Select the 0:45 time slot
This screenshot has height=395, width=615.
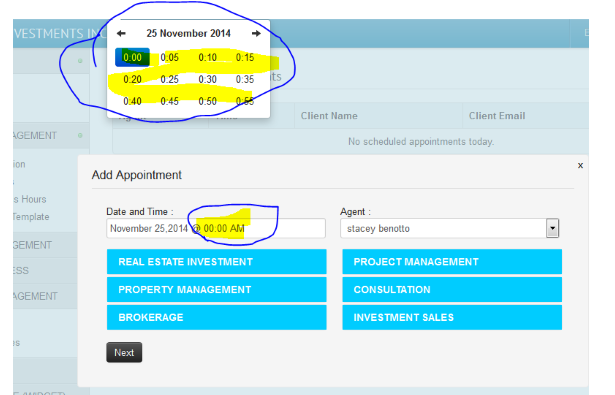(169, 102)
